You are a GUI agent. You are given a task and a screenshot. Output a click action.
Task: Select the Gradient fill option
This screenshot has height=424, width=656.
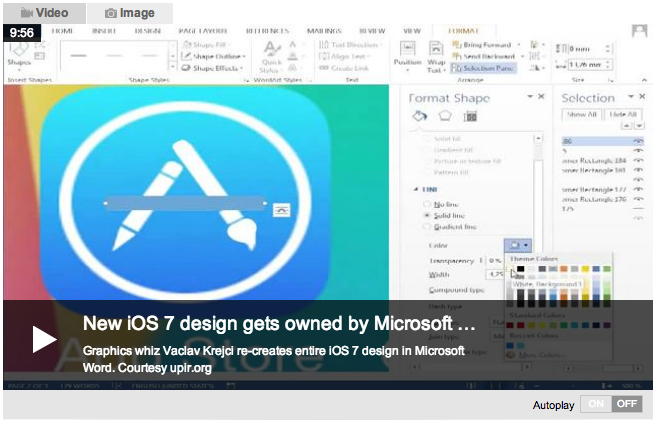coord(449,150)
